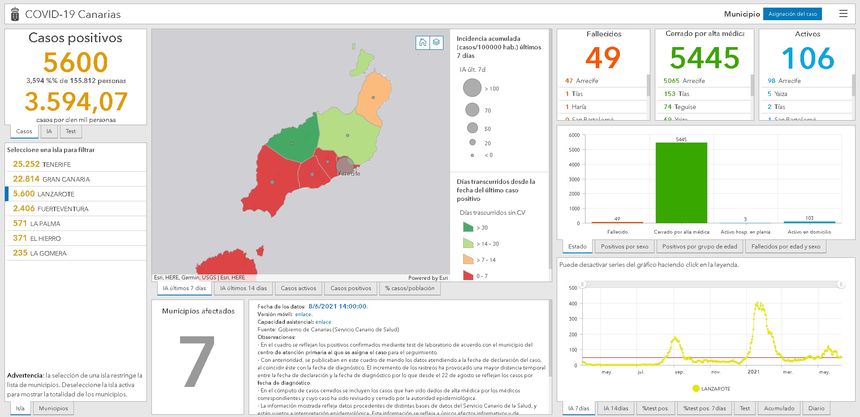Click the map home extent icon
The image size is (860, 417).
423,42
